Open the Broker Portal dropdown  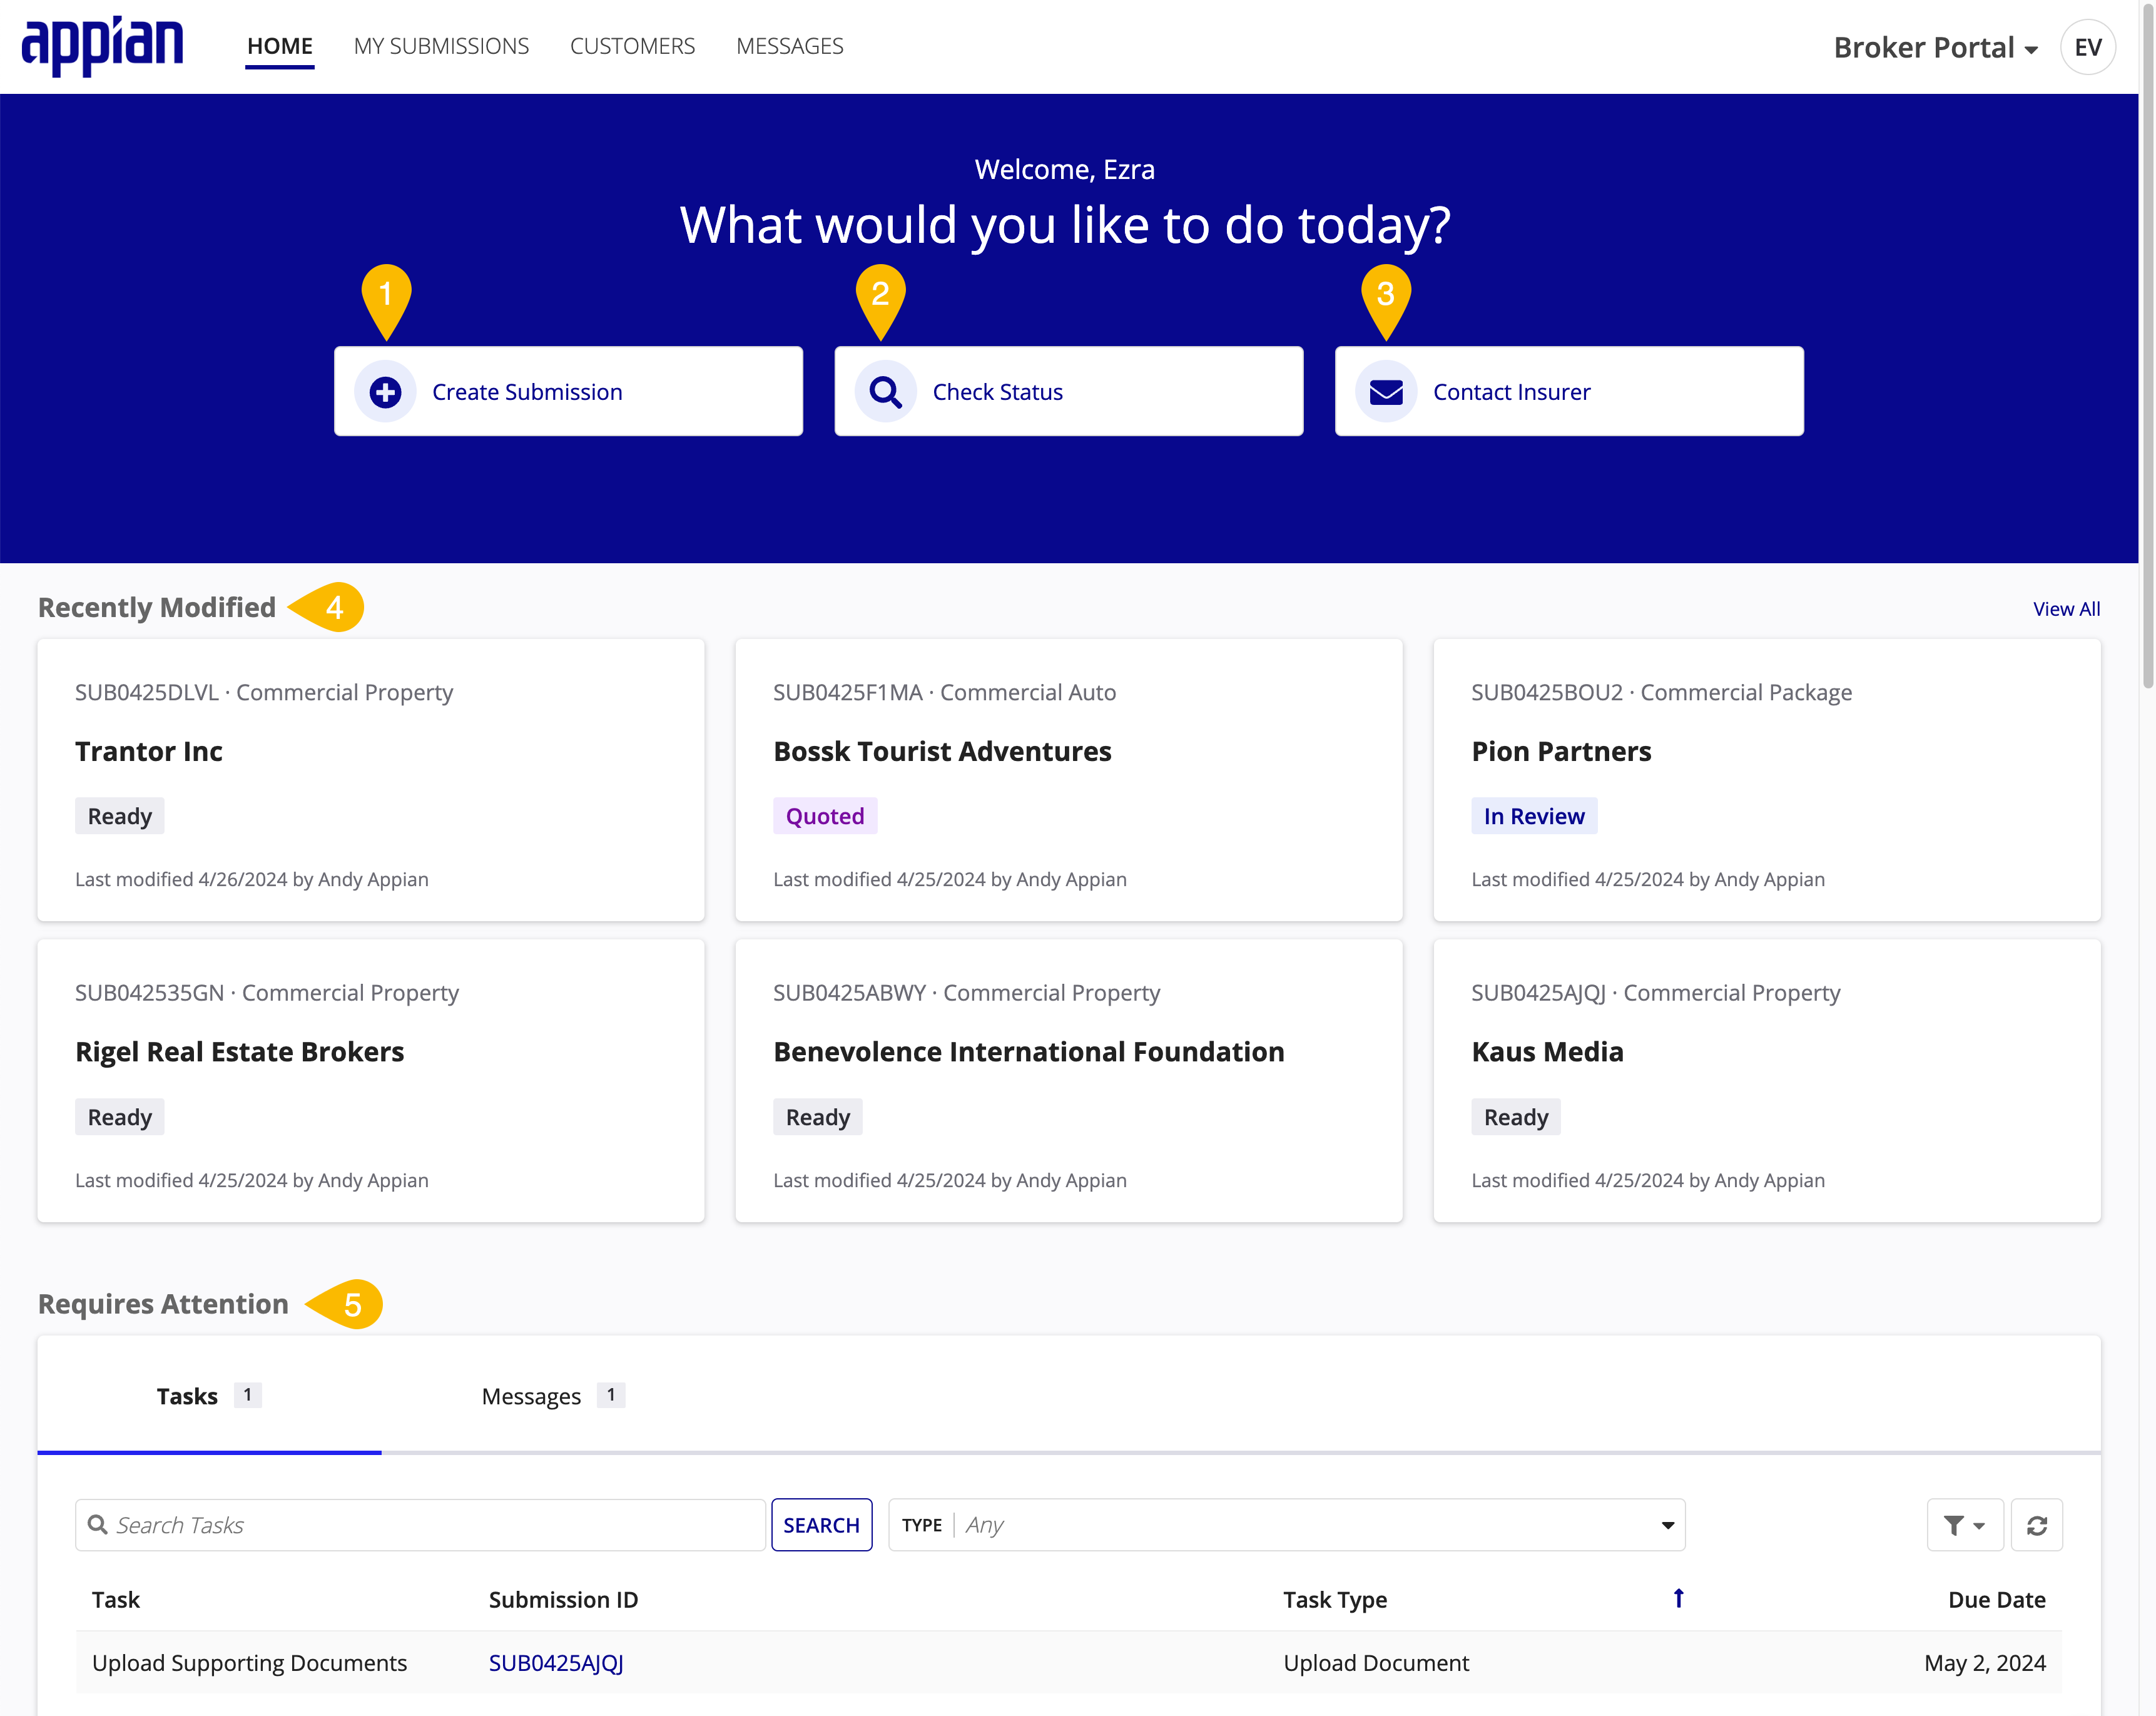pos(1935,47)
